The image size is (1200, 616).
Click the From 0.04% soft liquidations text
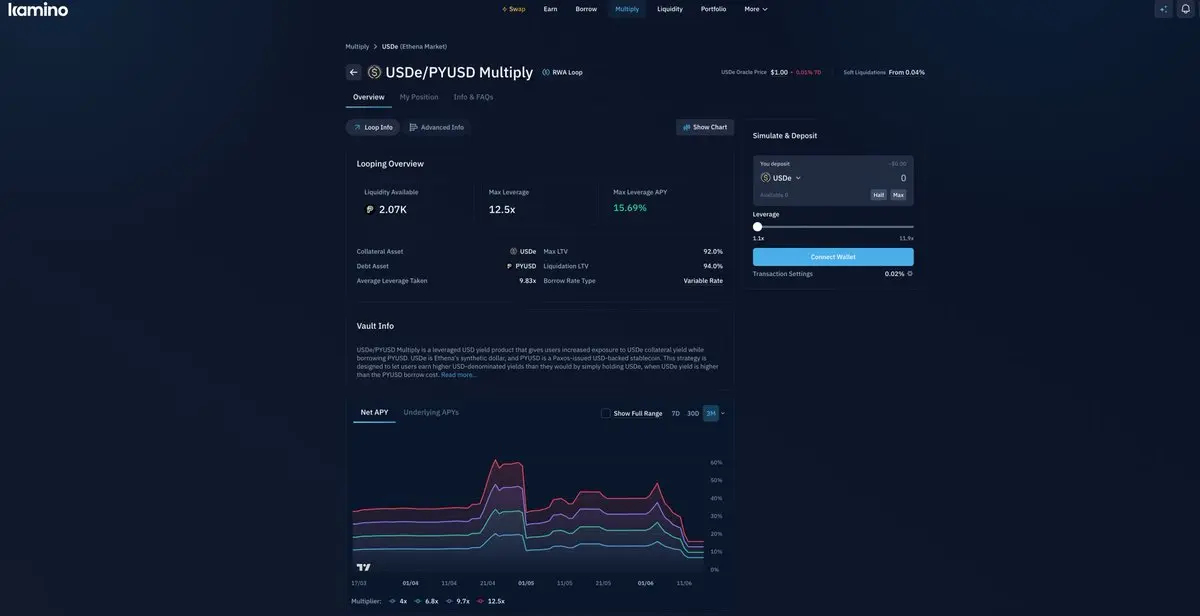tap(907, 72)
